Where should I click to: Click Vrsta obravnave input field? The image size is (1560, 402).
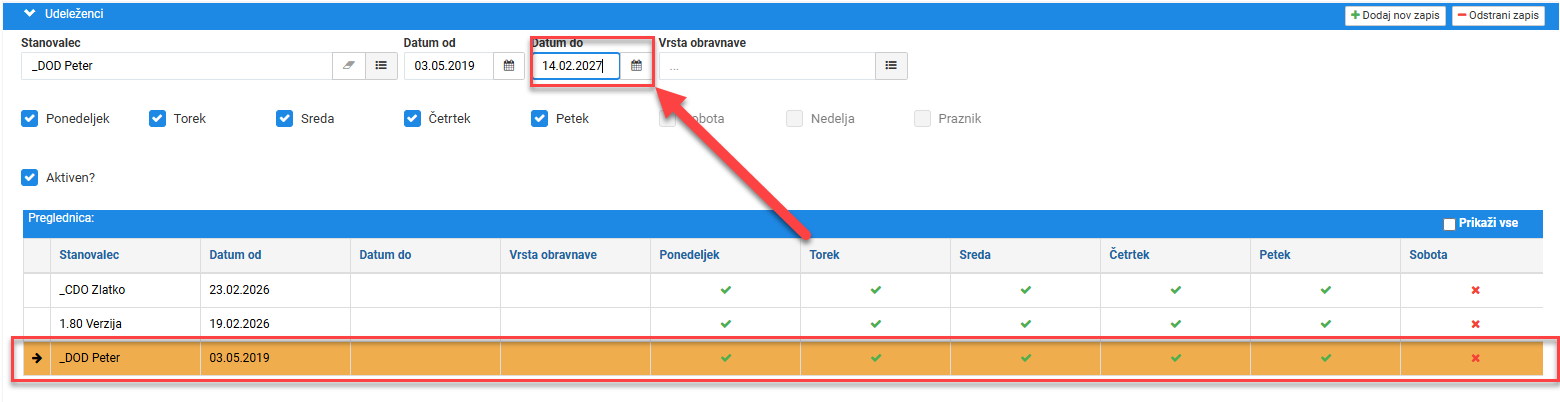pyautogui.click(x=767, y=66)
